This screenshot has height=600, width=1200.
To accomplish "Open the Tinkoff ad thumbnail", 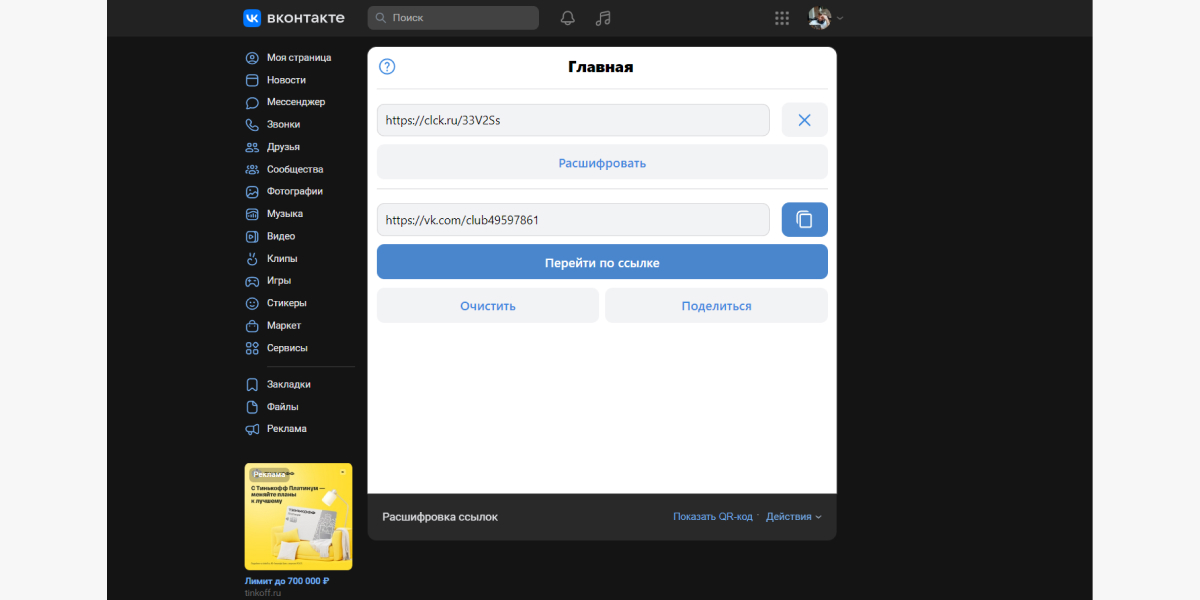I will point(298,517).
